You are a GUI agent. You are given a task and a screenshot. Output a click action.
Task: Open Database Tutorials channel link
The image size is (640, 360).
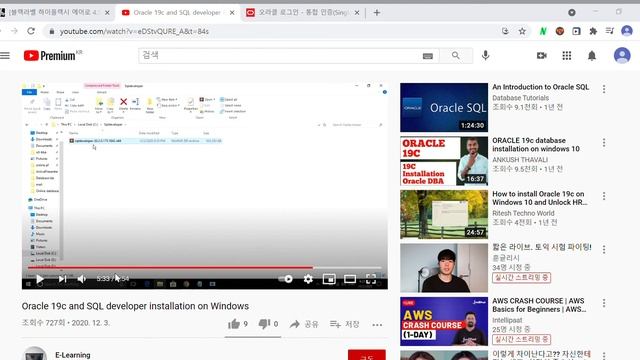[x=520, y=98]
